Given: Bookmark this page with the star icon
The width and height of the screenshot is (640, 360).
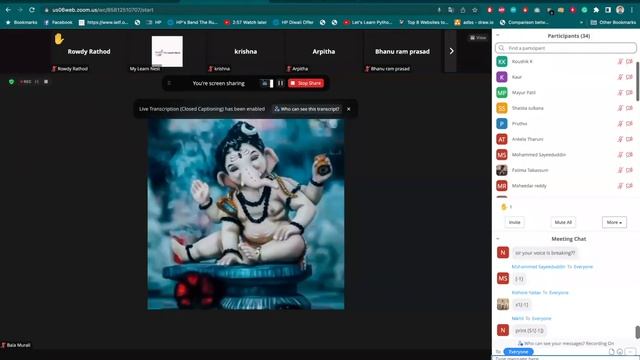Looking at the screenshot, I should 475,10.
